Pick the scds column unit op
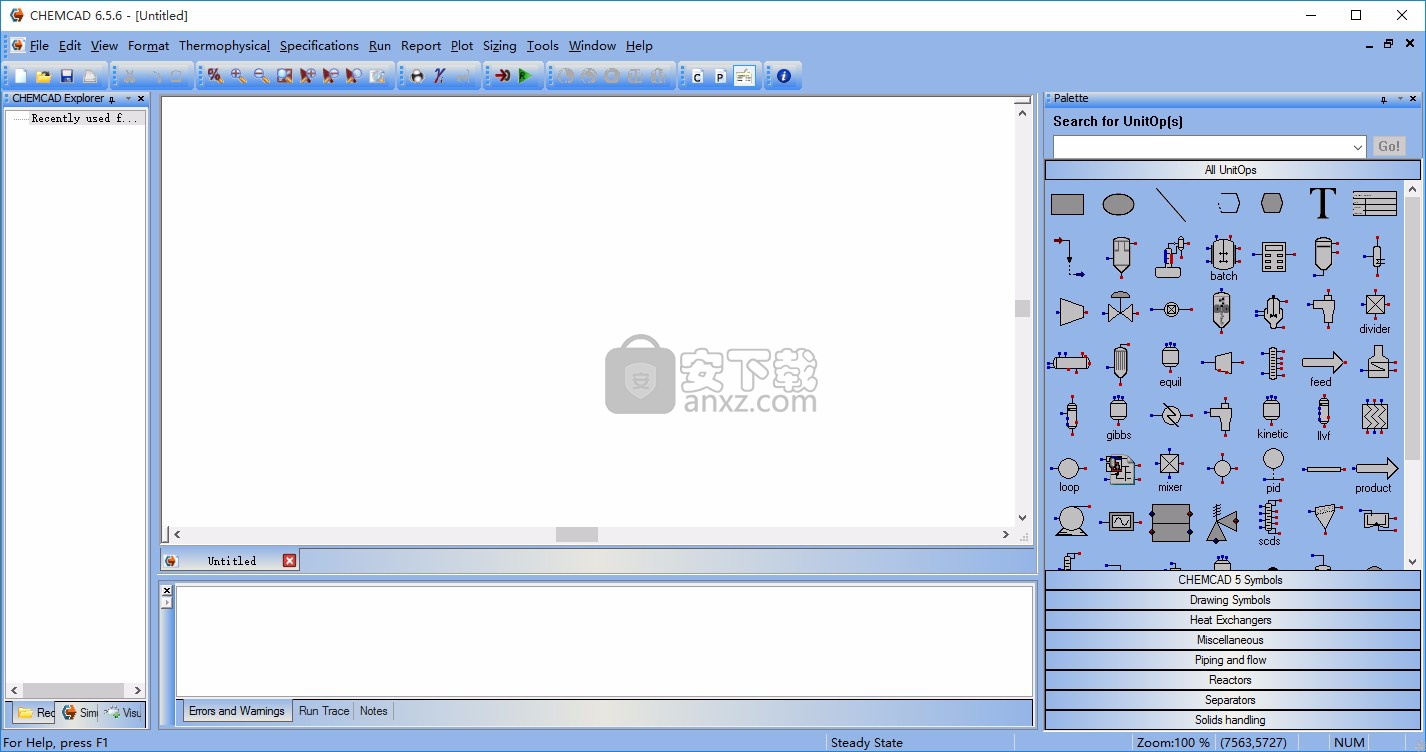Screen dimensions: 1426x752 click(1270, 523)
